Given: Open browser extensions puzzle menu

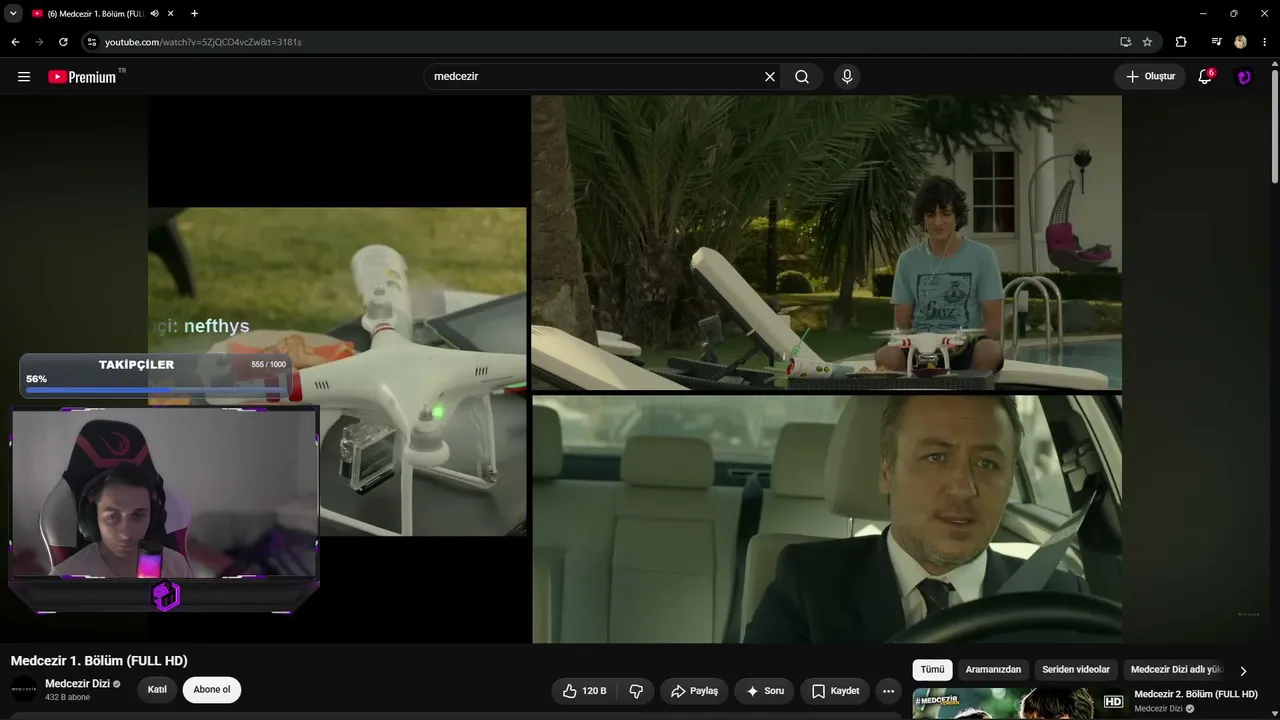Looking at the screenshot, I should pos(1181,42).
